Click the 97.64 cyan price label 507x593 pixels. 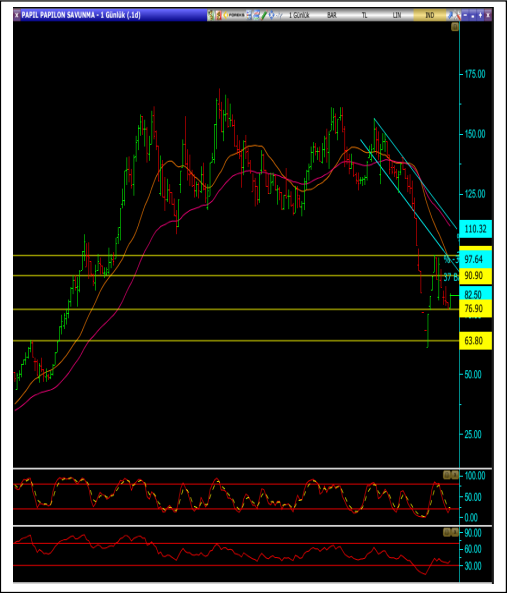pyautogui.click(x=476, y=259)
